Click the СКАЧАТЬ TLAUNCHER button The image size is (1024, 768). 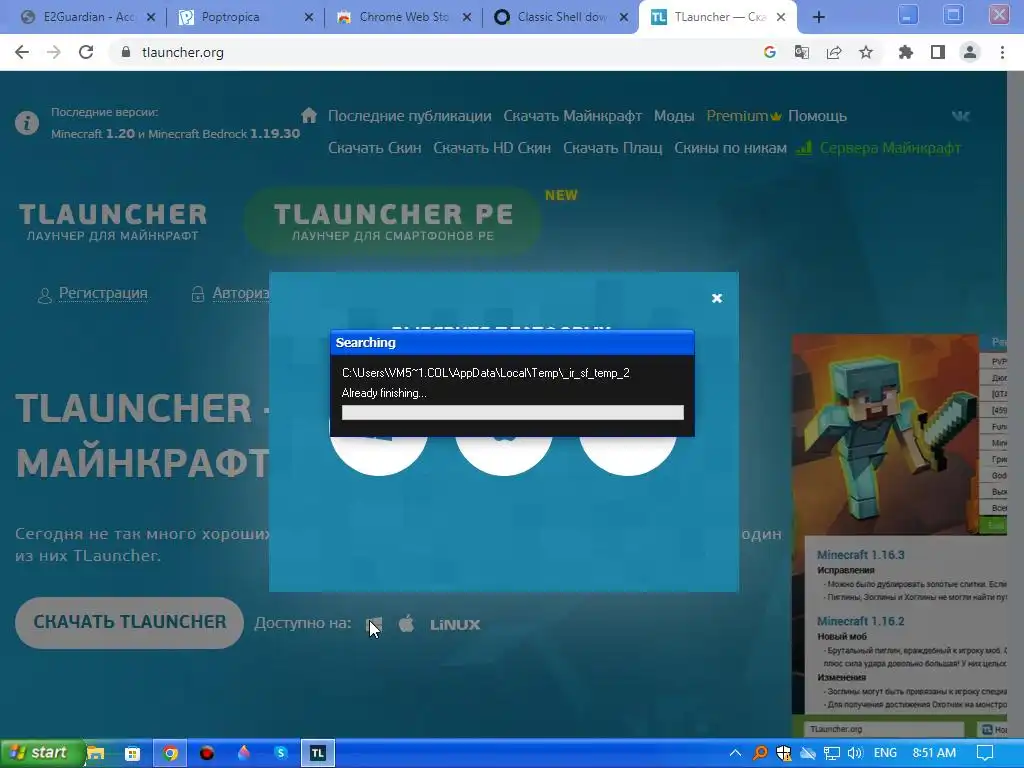(129, 622)
